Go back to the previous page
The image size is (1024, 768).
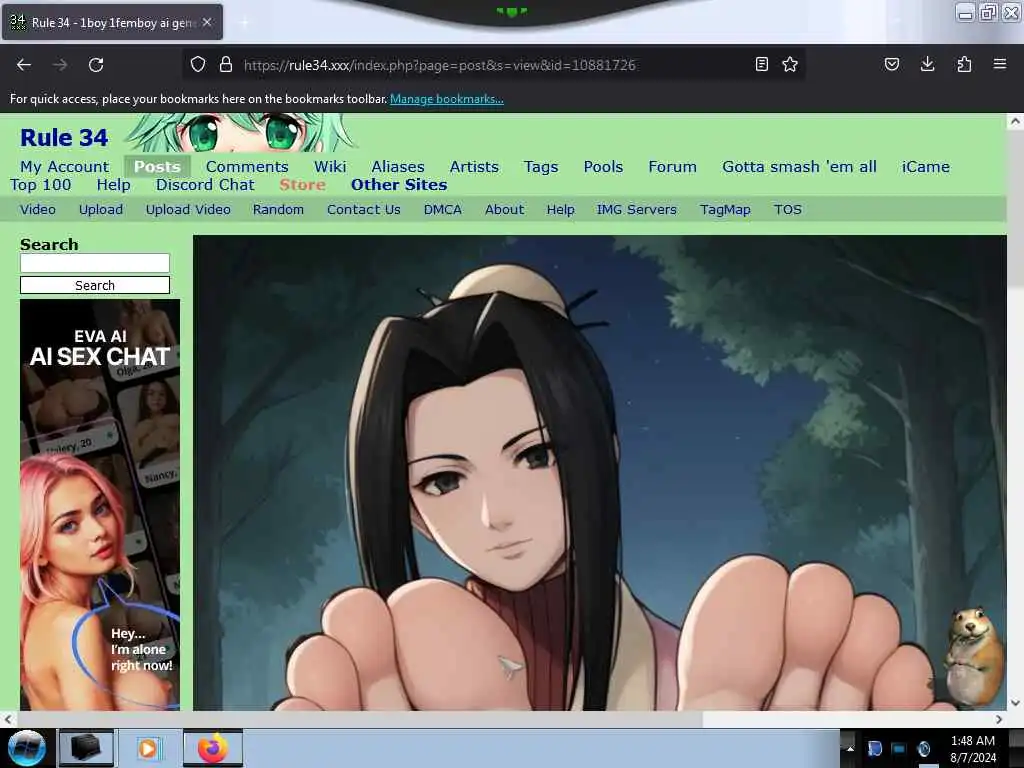coord(24,65)
